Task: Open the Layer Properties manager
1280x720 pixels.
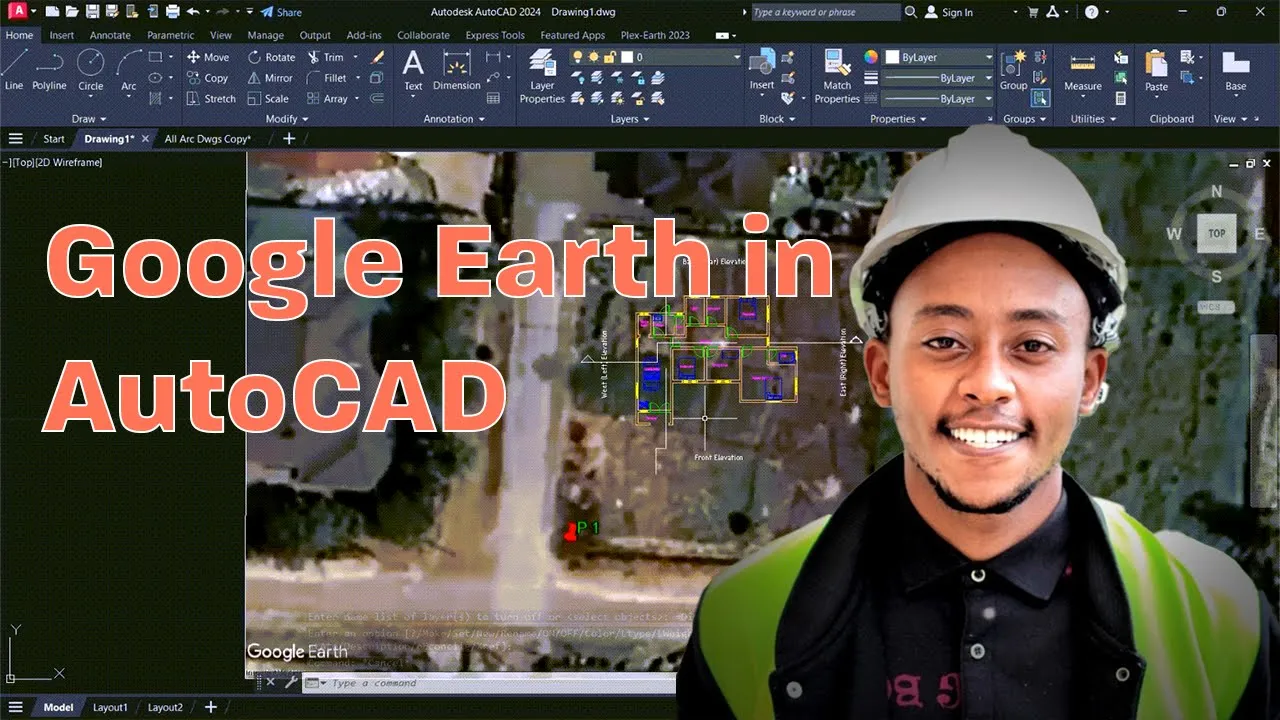Action: coord(543,77)
